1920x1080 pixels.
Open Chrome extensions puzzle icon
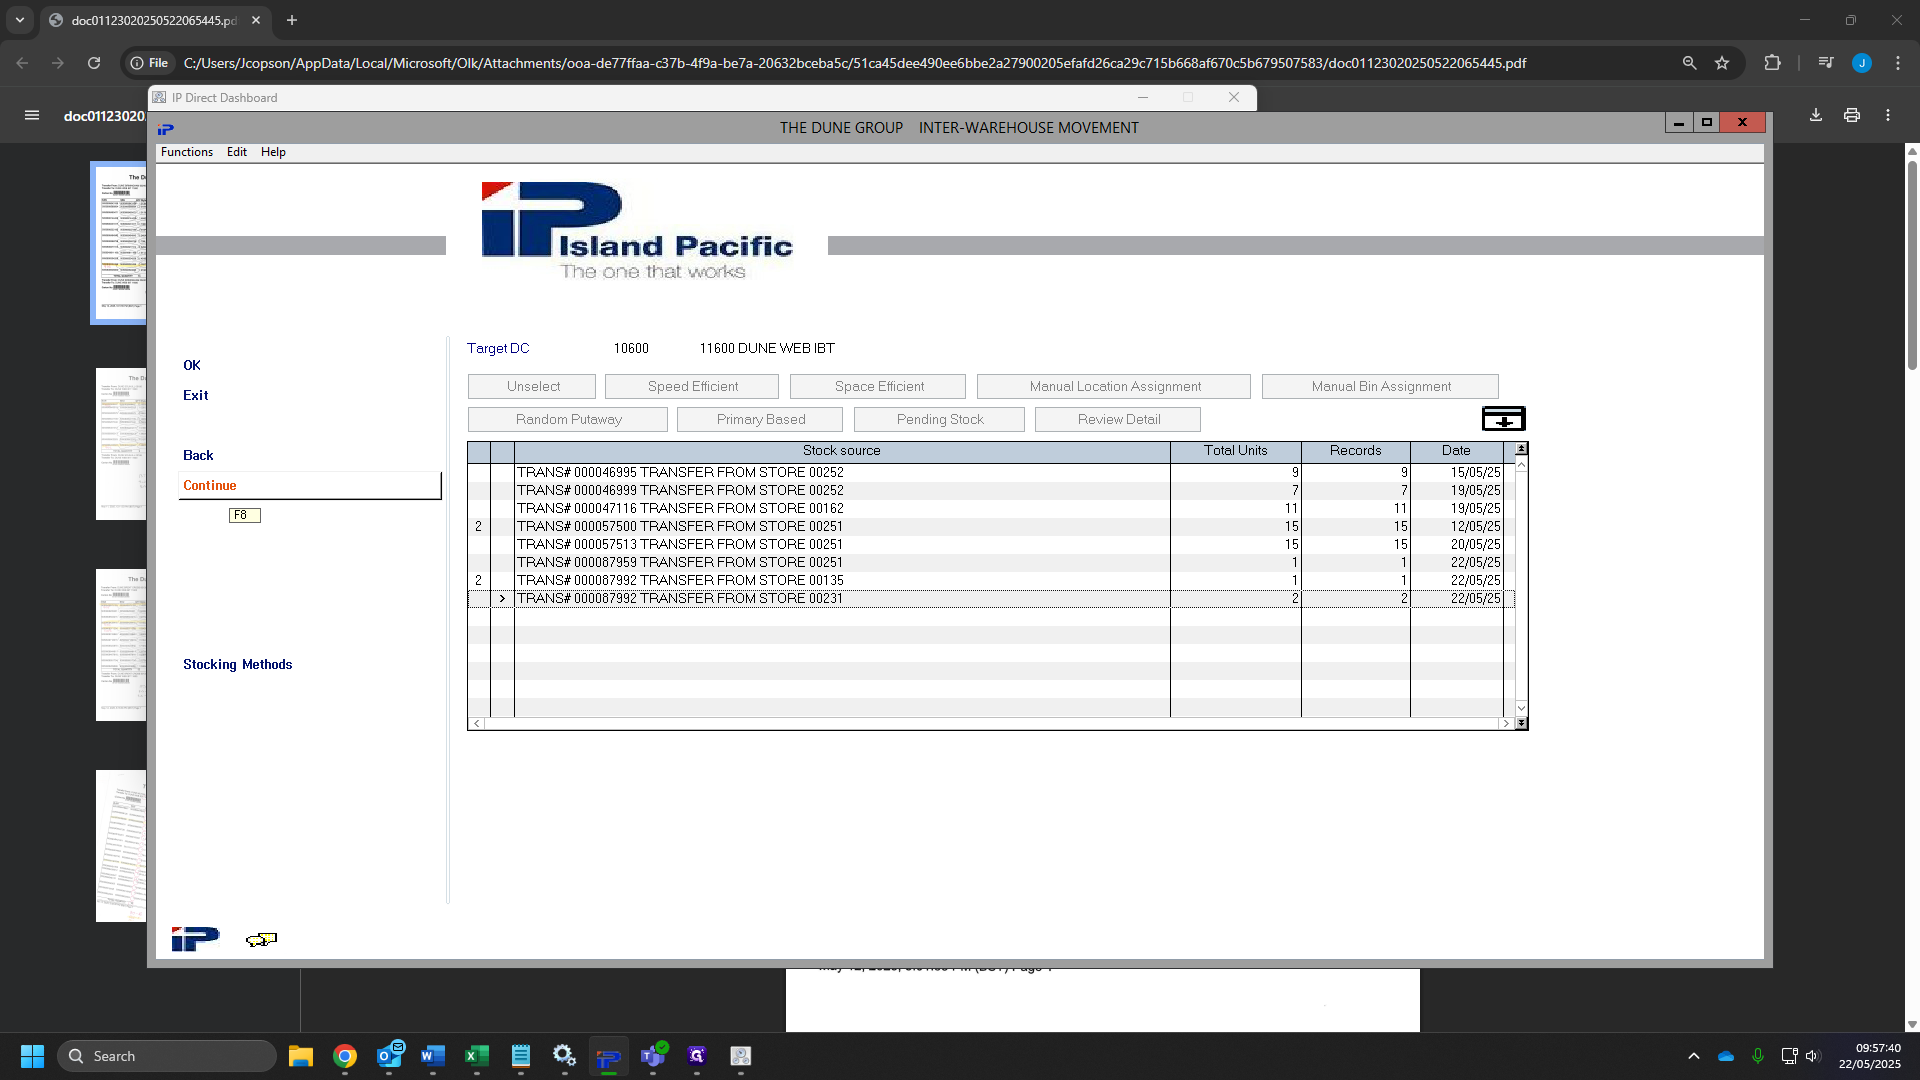(x=1772, y=63)
